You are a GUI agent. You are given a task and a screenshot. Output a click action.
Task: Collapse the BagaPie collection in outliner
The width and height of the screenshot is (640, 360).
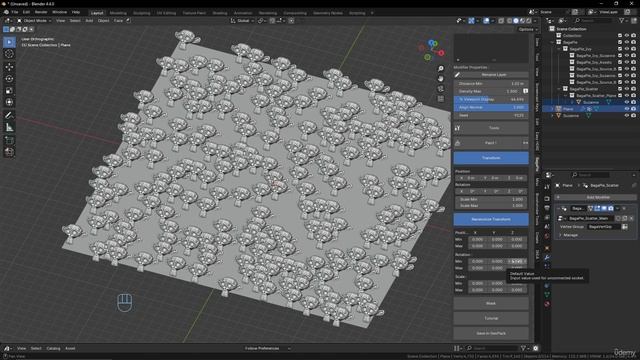553,42
